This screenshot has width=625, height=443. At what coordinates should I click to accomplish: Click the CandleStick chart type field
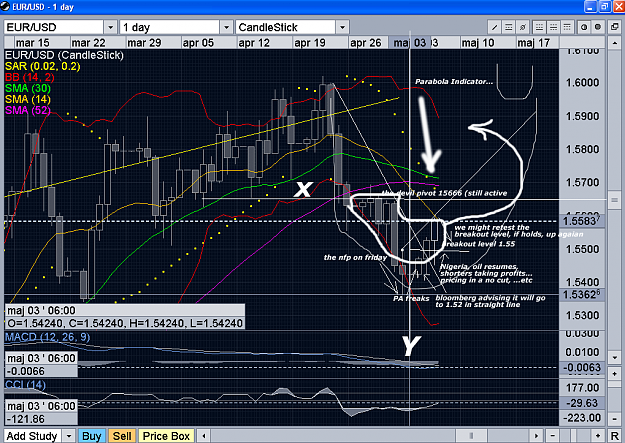(x=285, y=27)
